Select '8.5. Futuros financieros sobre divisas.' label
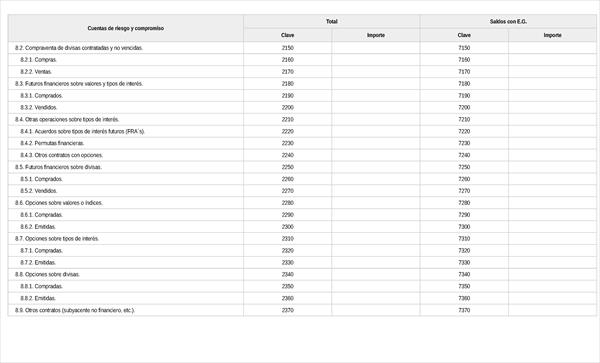Screen dimensions: 600x363 click(x=58, y=167)
